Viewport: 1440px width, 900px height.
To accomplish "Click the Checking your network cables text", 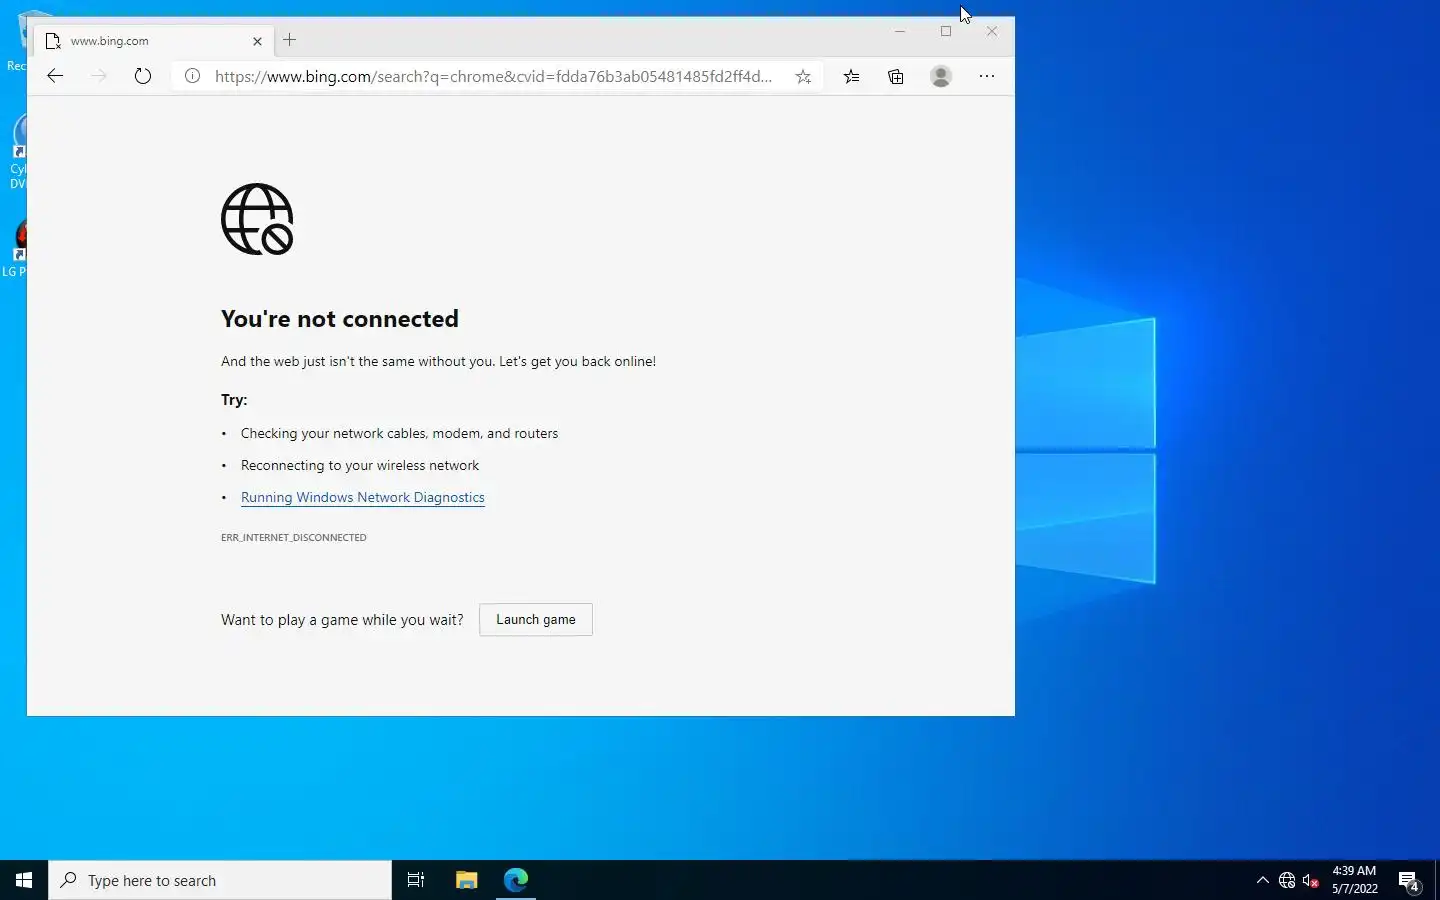I will coord(400,434).
